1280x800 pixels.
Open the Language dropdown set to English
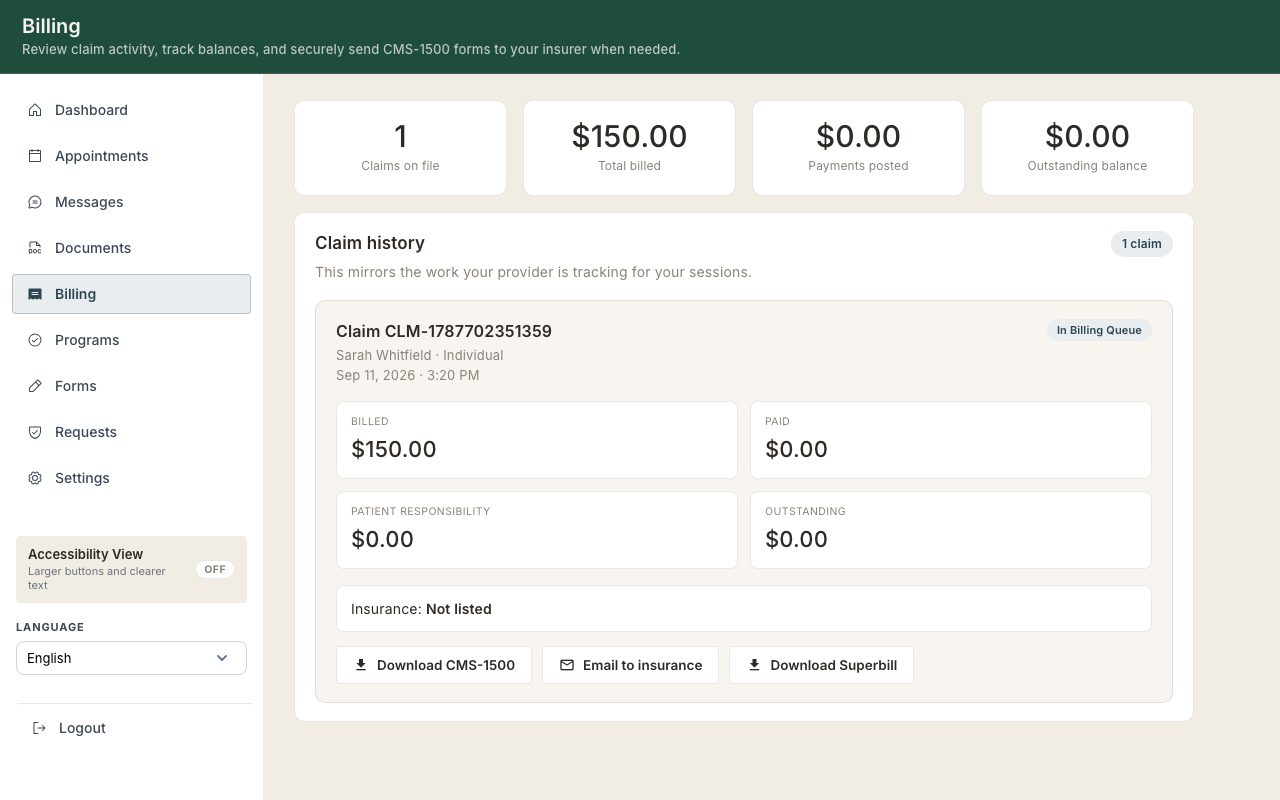(x=131, y=658)
